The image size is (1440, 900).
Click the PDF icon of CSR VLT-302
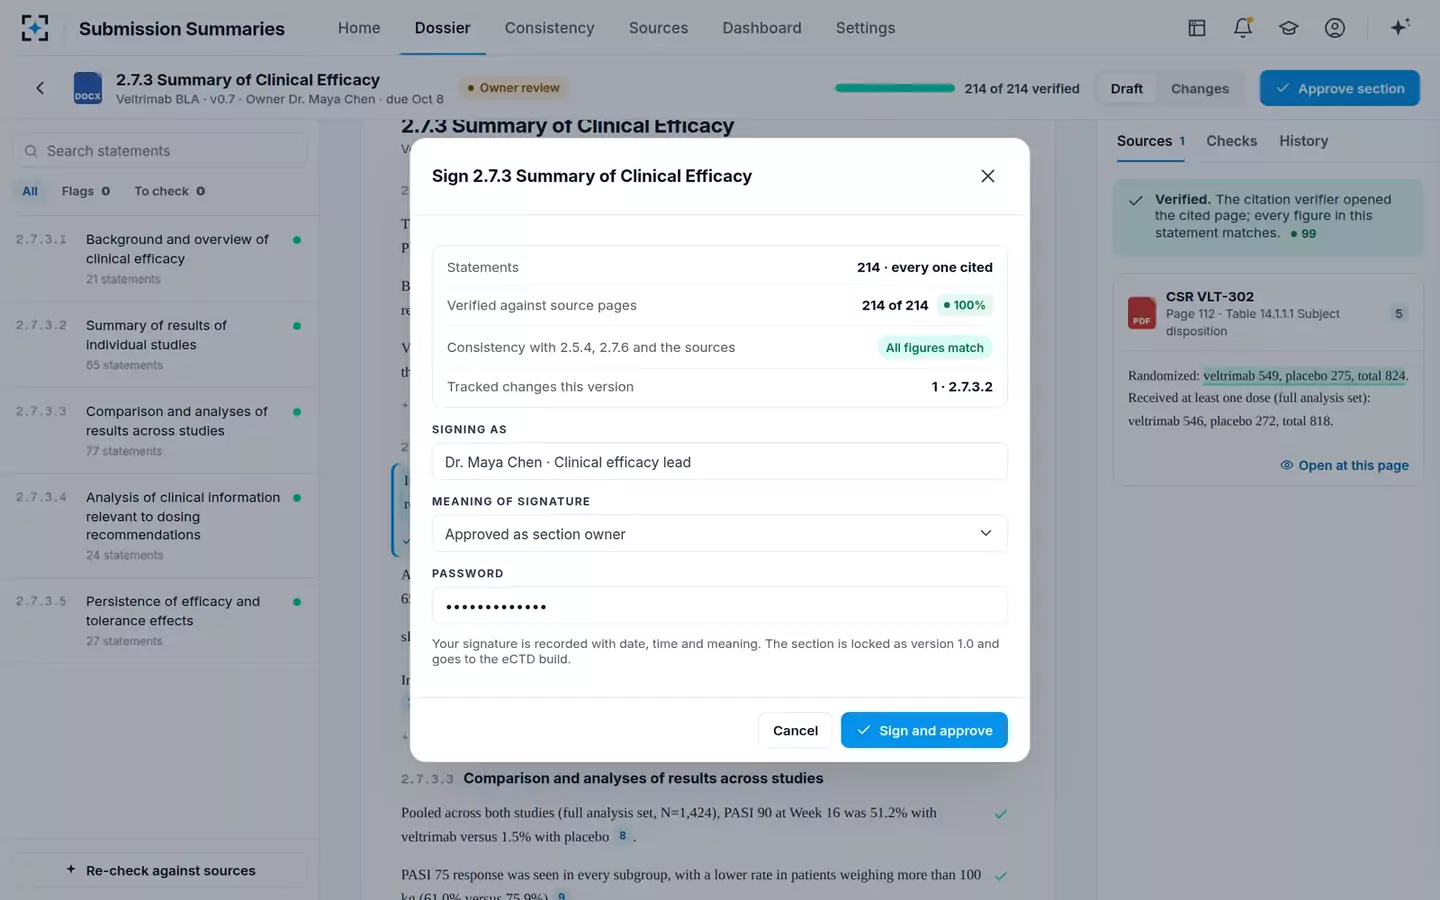click(x=1142, y=313)
